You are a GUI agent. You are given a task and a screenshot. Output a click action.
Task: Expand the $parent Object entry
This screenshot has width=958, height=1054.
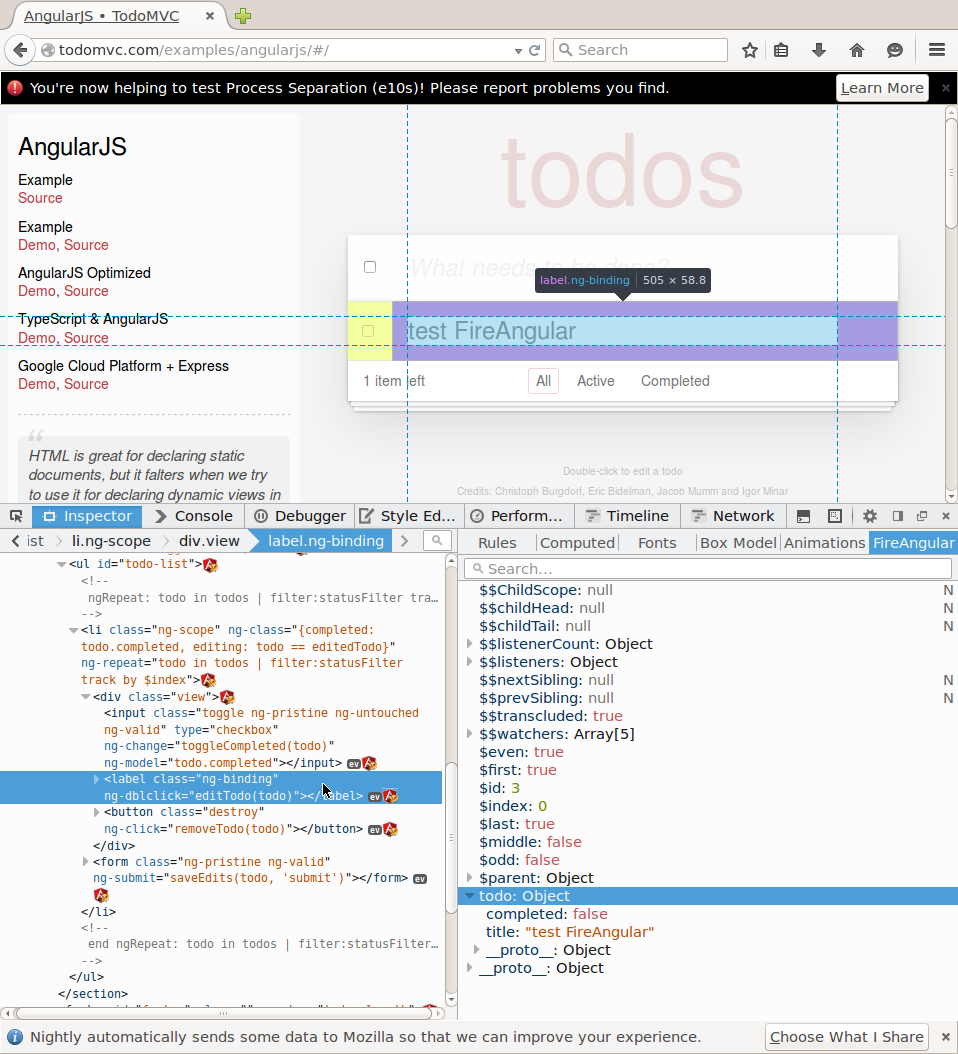(x=470, y=878)
